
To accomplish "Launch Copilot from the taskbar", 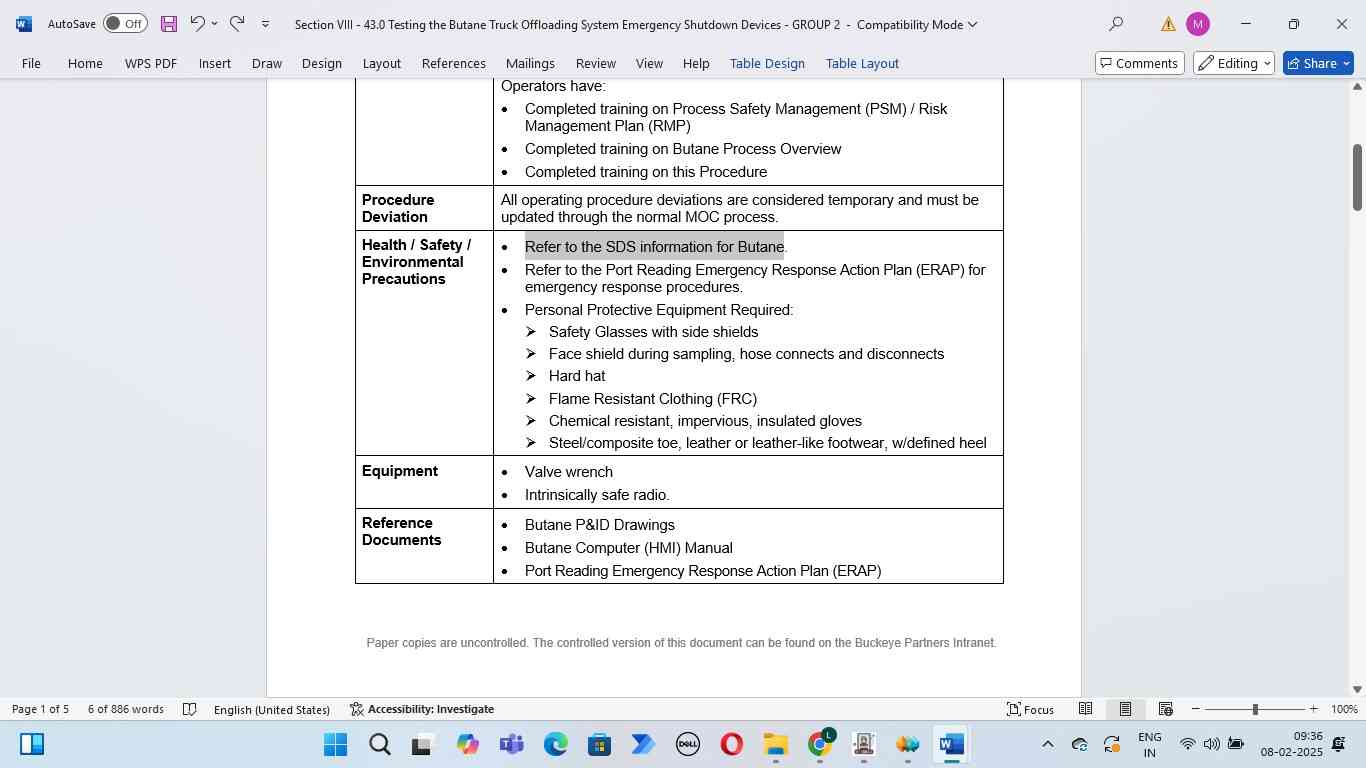I will coord(468,745).
